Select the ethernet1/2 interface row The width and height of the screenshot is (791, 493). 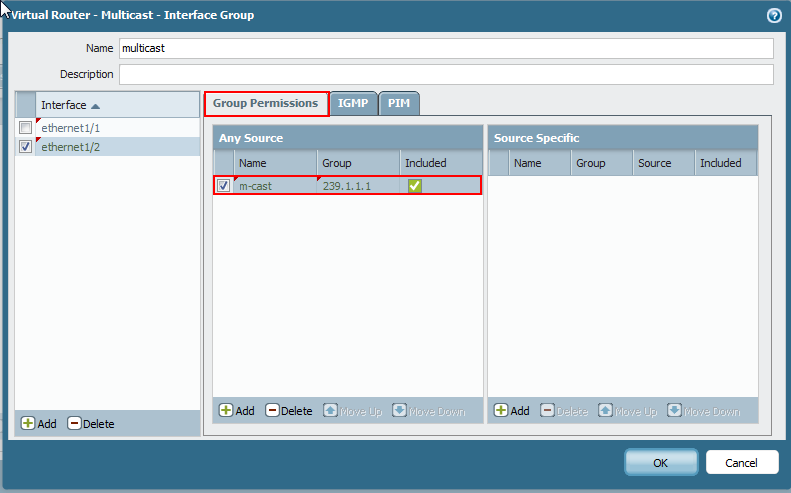point(107,147)
